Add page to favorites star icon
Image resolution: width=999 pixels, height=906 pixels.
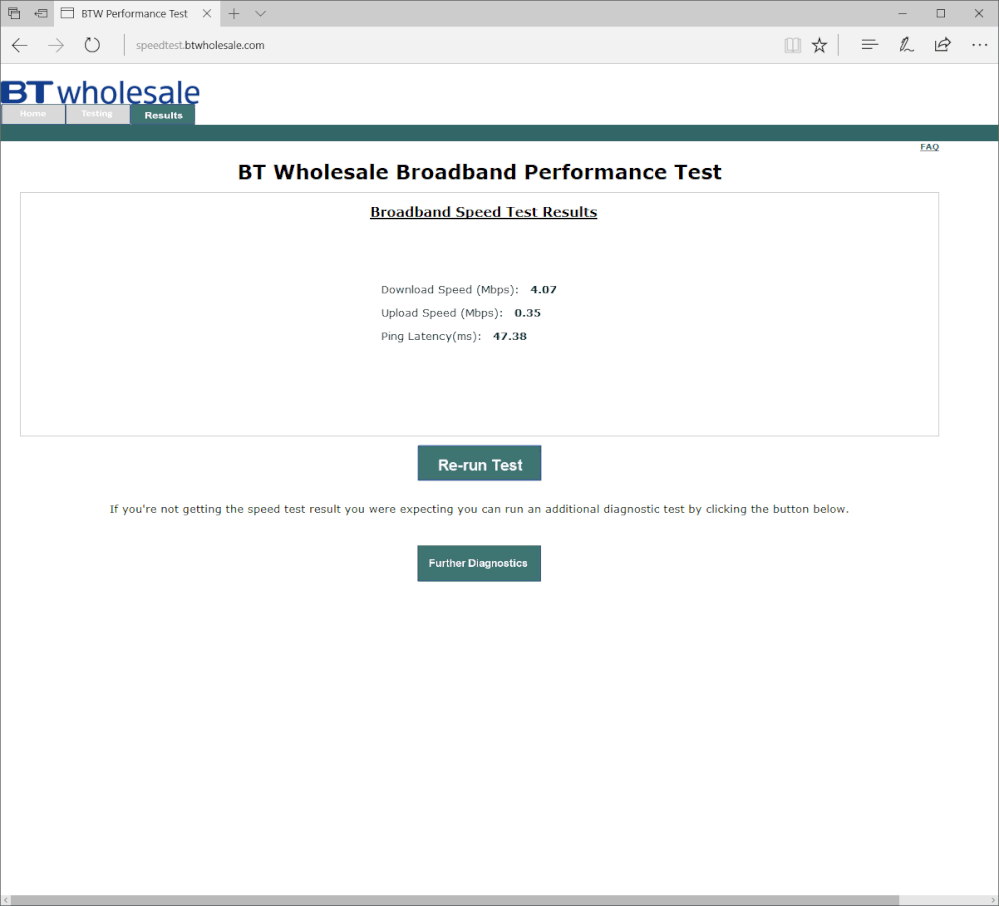click(x=819, y=45)
